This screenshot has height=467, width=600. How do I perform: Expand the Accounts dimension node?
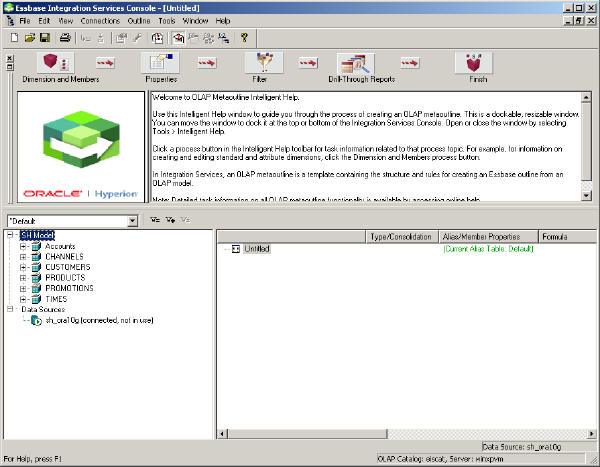pyautogui.click(x=23, y=247)
